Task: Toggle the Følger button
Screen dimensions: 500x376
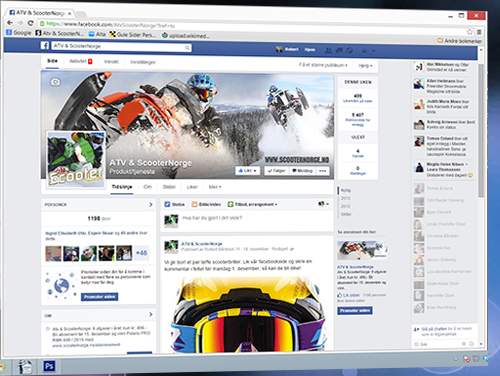Action: click(277, 171)
